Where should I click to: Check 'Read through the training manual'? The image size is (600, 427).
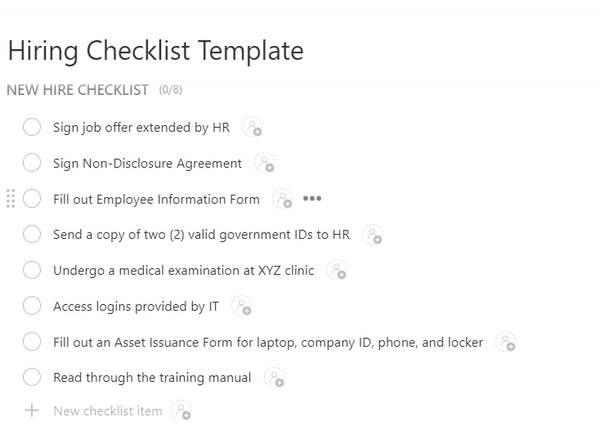click(x=32, y=377)
